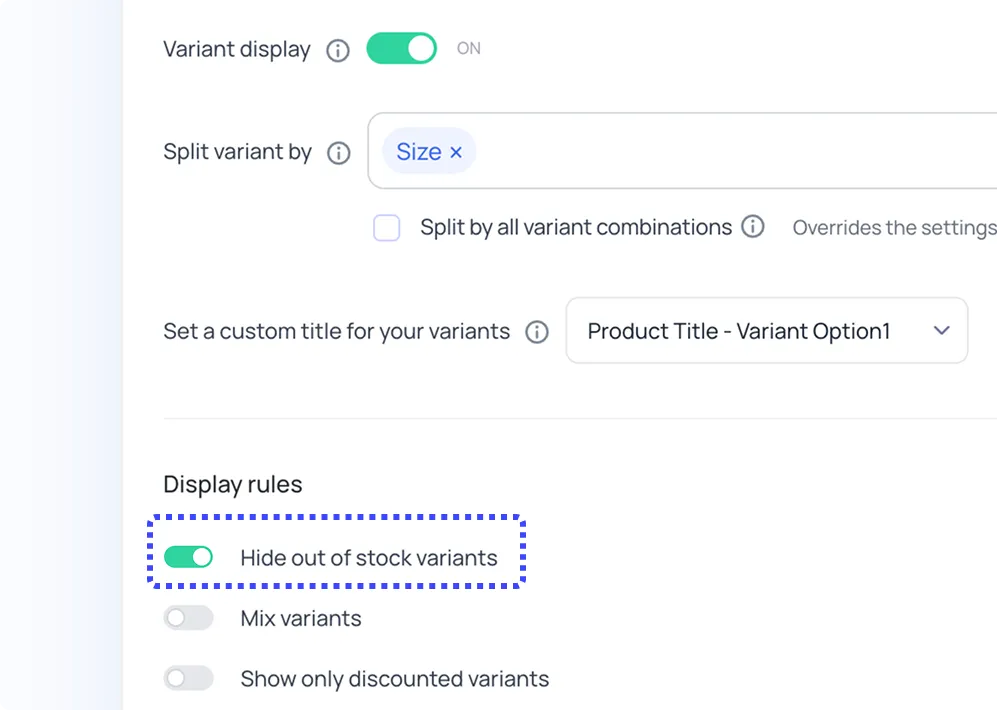
Task: Open the custom variant title info tooltip
Action: pos(537,331)
